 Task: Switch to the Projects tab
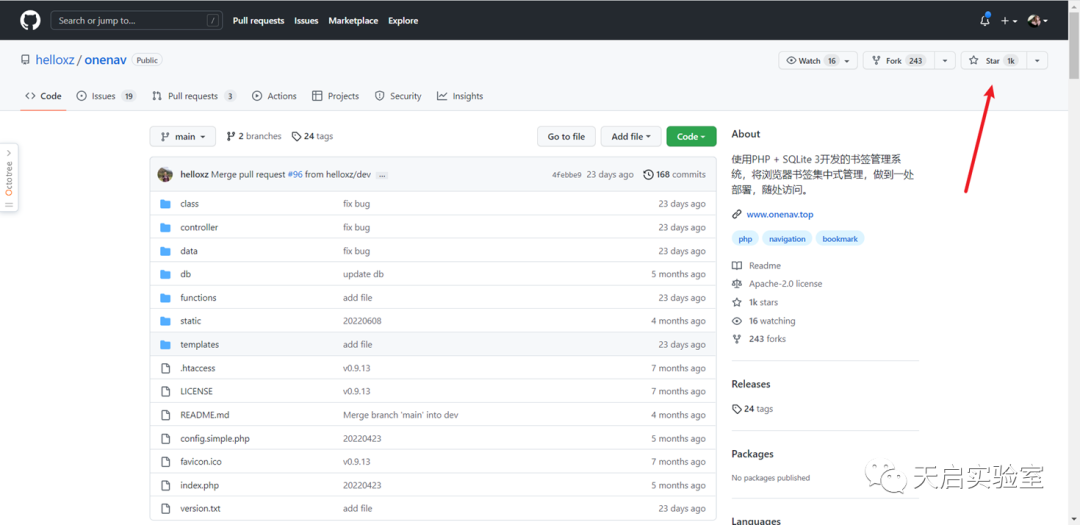coord(335,96)
